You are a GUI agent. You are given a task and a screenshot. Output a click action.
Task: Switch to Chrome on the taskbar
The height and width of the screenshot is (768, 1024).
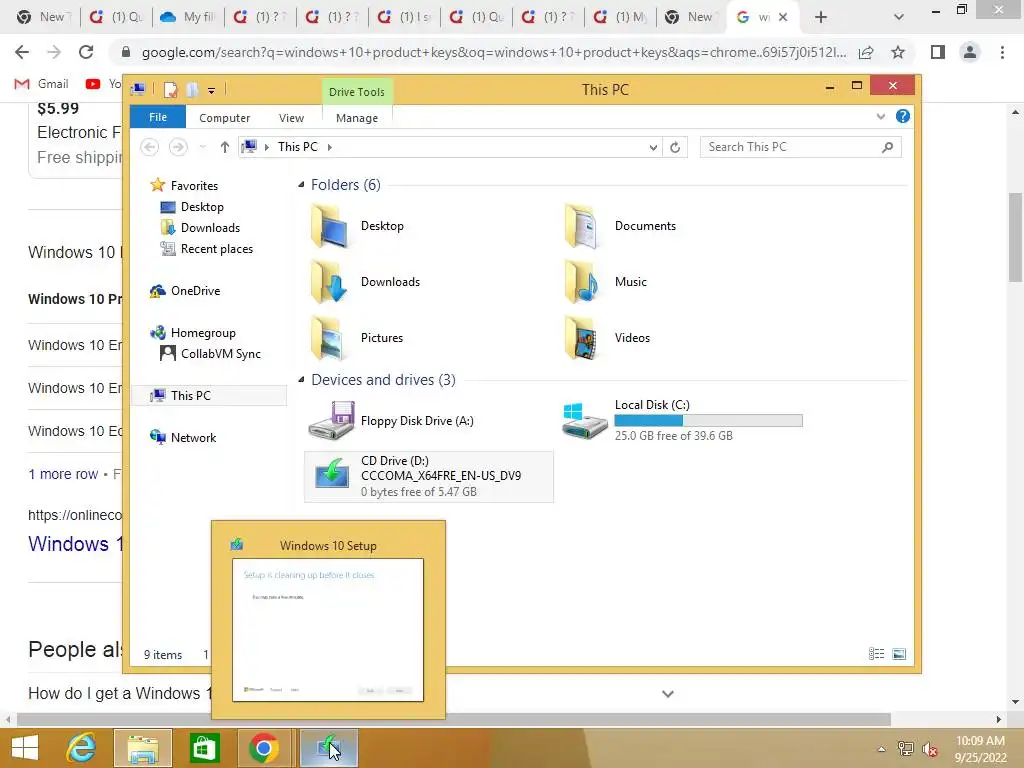pos(264,748)
